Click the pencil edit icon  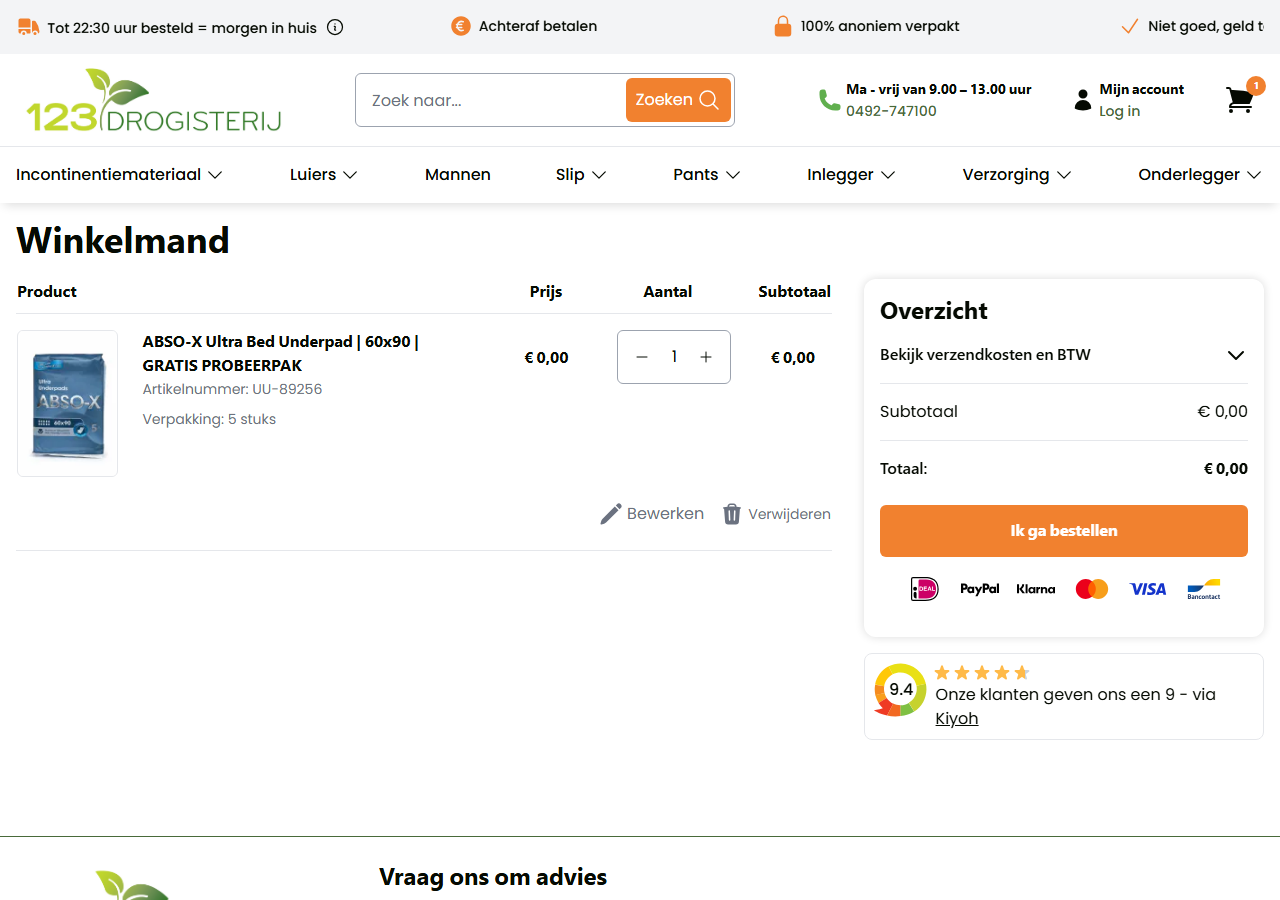[610, 514]
